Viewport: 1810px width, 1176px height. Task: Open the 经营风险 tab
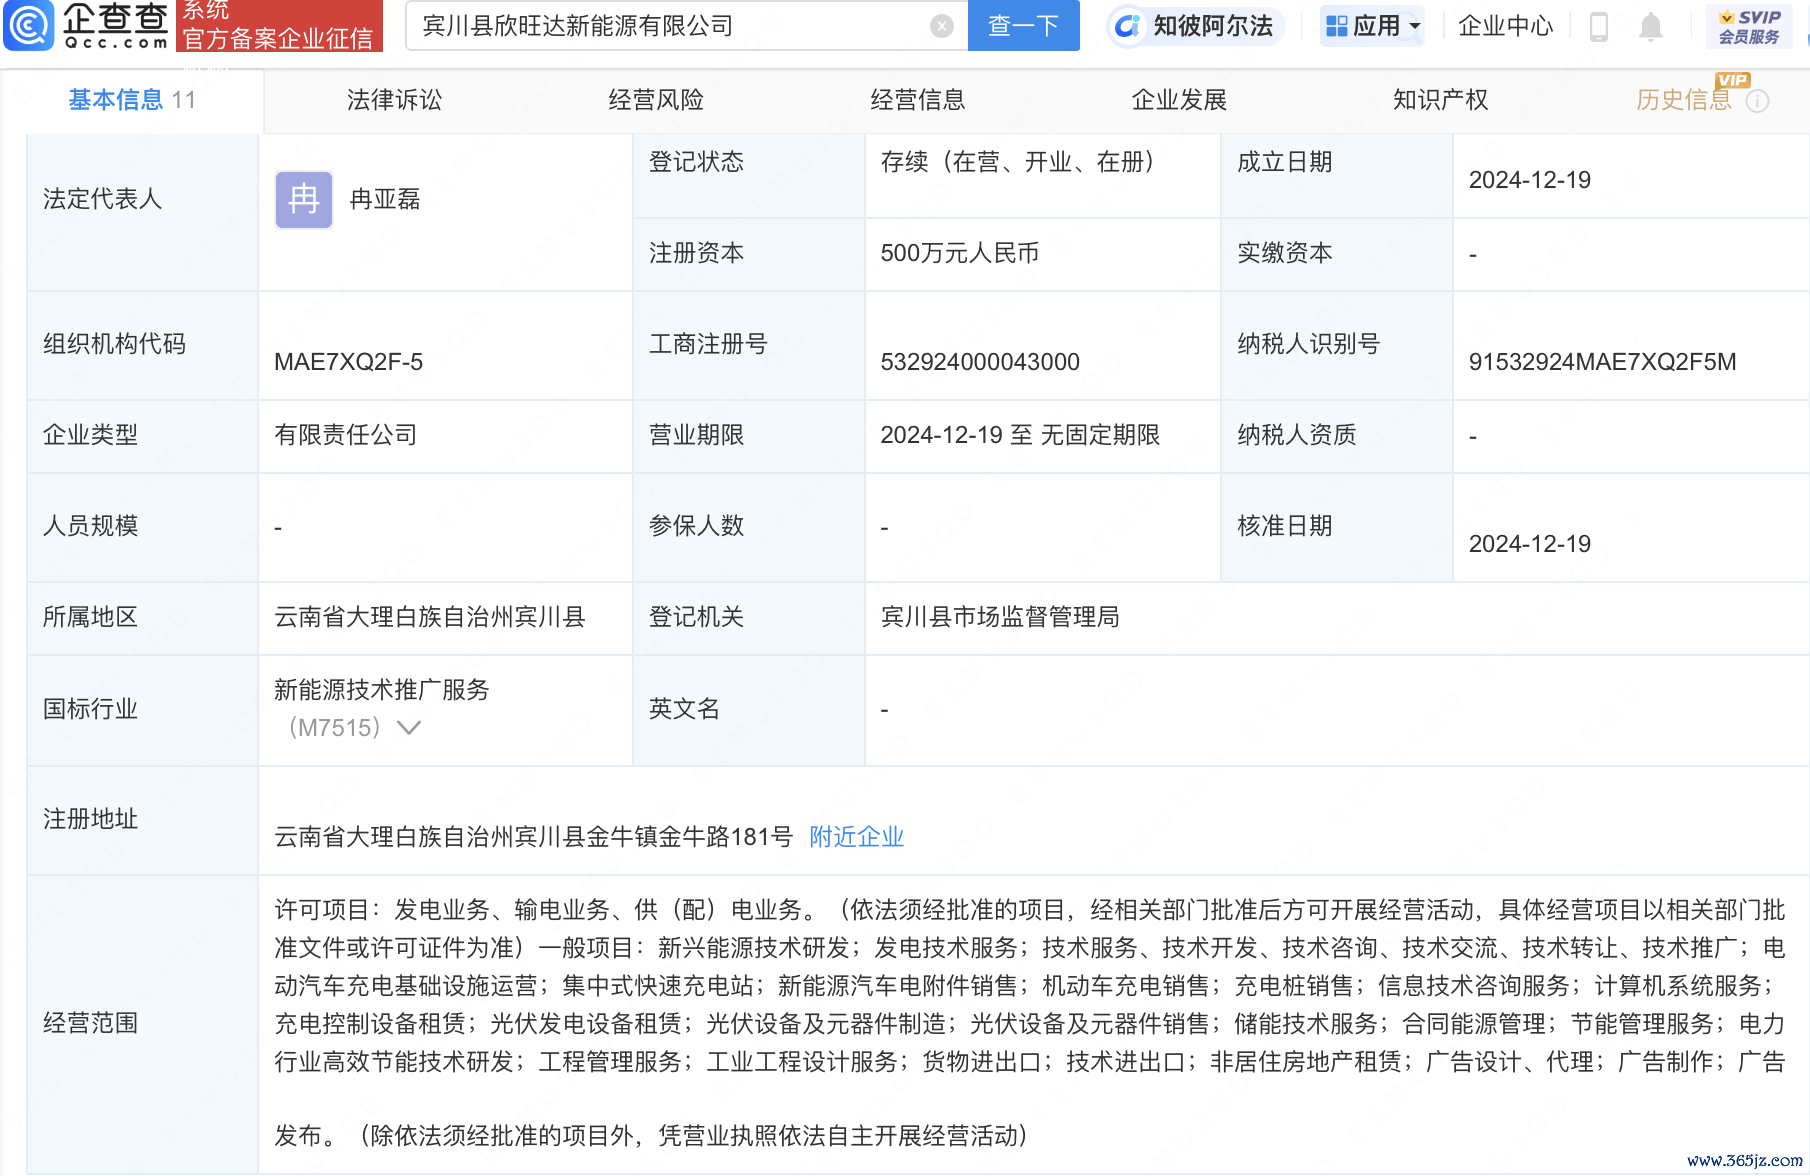click(656, 100)
